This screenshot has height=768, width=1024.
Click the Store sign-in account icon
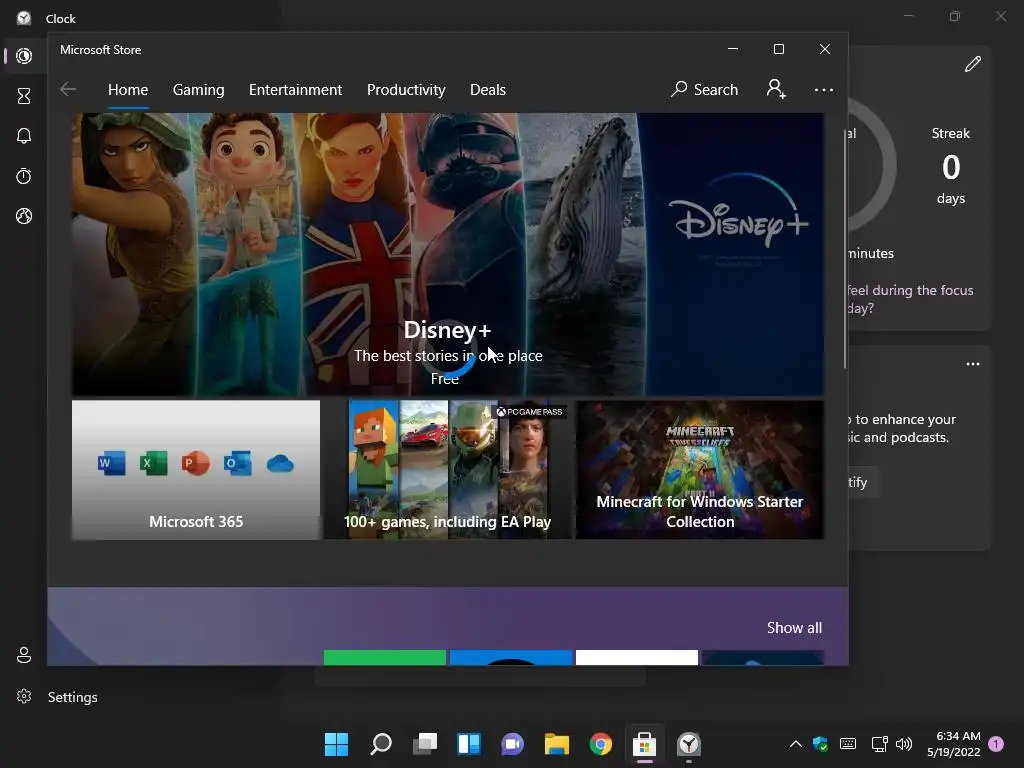point(776,89)
